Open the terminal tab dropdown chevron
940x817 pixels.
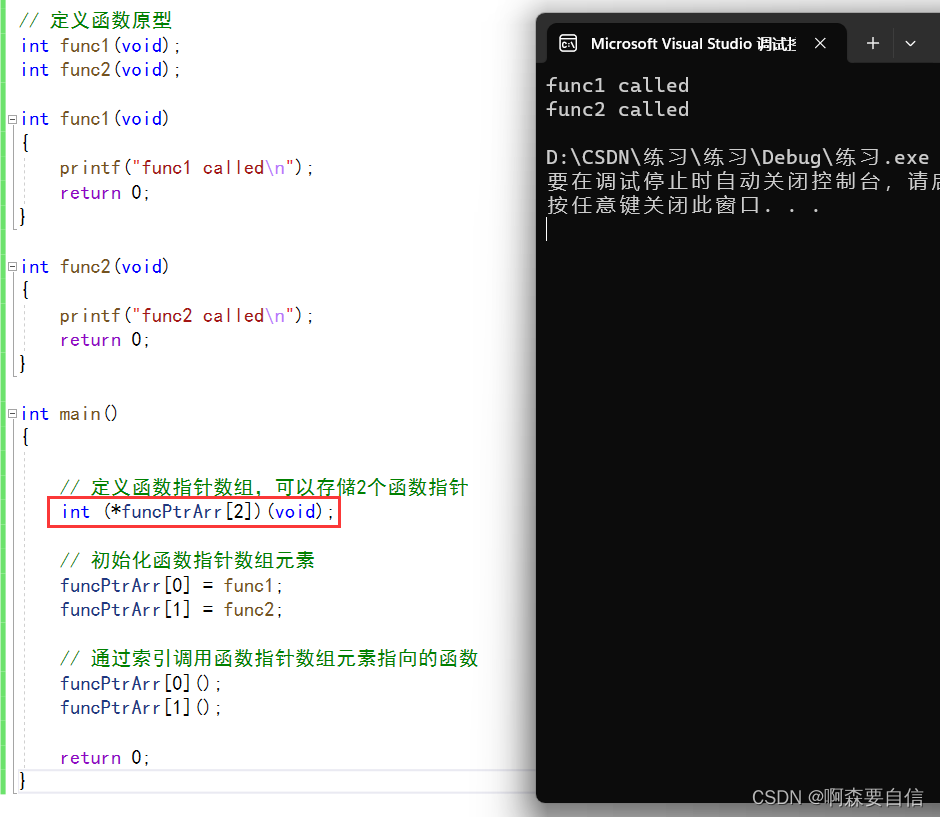pyautogui.click(x=910, y=43)
